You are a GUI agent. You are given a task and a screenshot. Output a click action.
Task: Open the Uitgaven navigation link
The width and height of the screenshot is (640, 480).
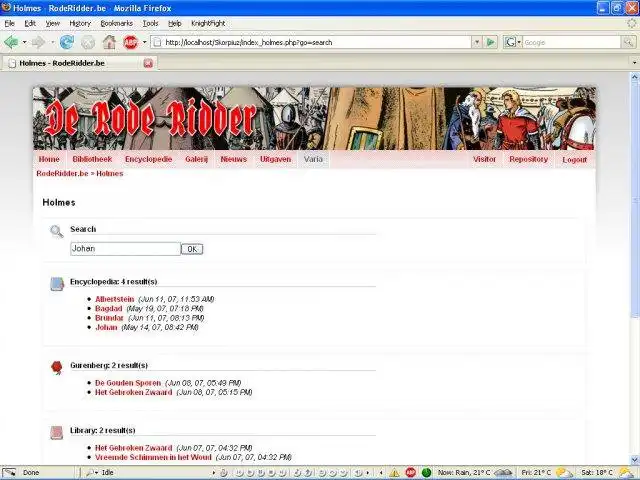[276, 159]
